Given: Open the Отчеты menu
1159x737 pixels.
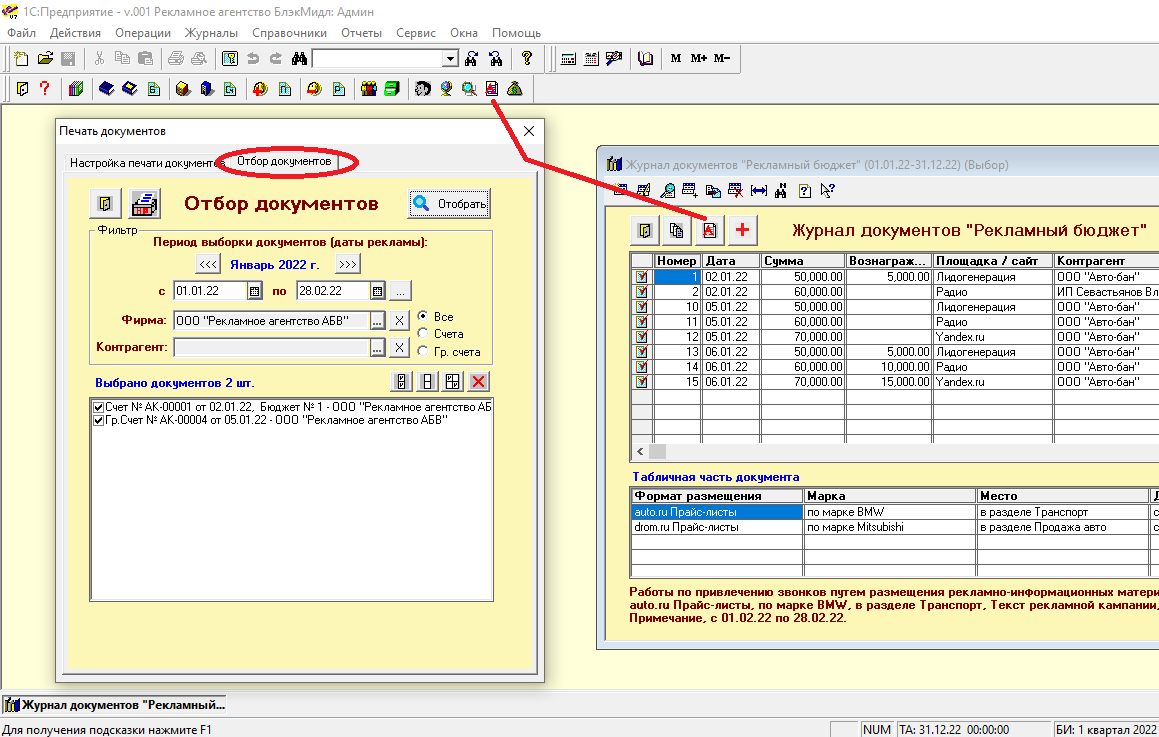Looking at the screenshot, I should pos(361,33).
